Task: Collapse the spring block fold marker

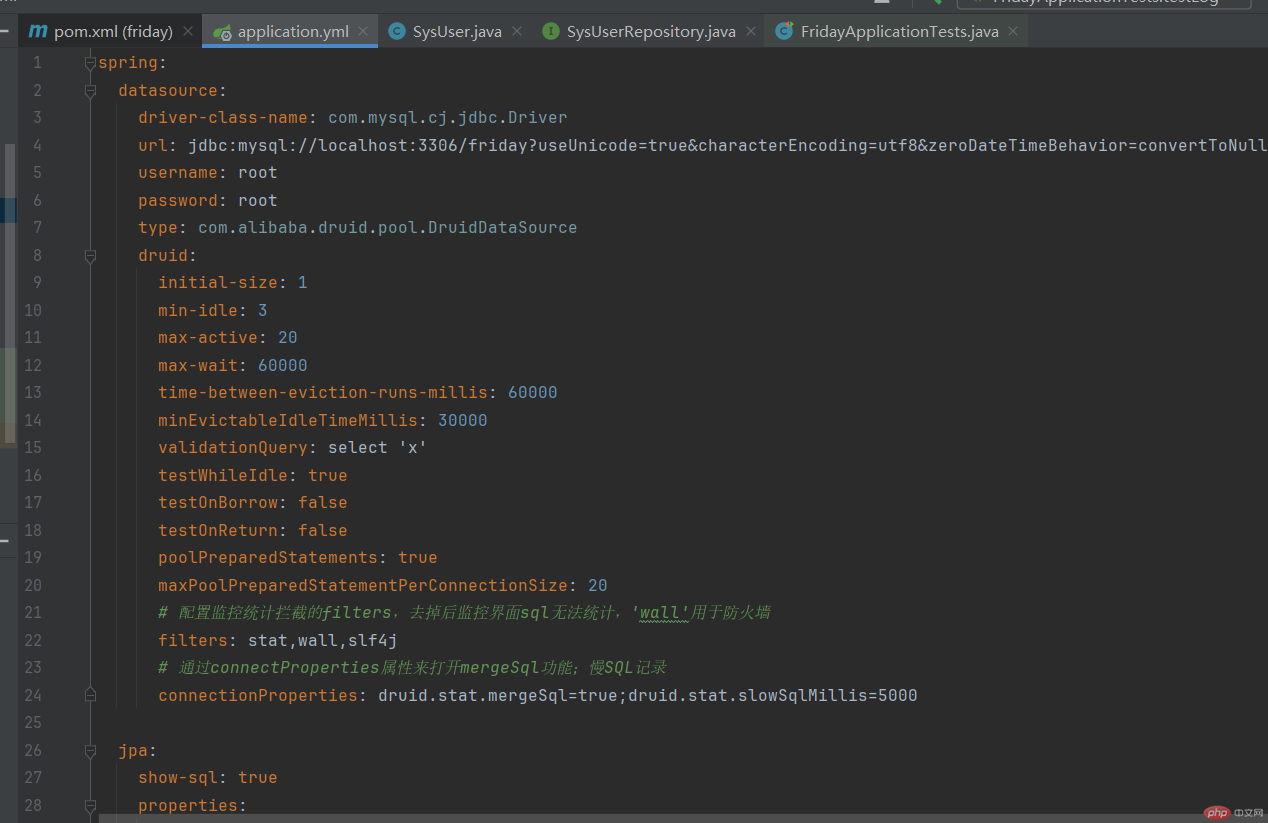Action: click(x=90, y=63)
